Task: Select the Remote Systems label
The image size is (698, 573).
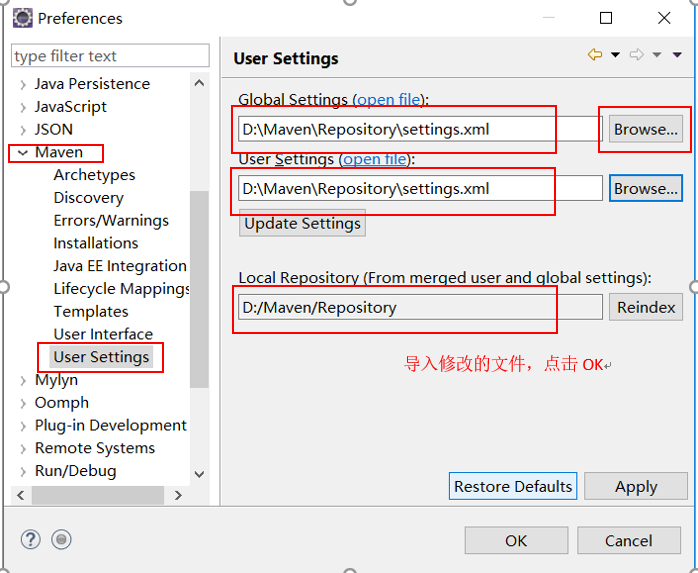Action: pyautogui.click(x=95, y=448)
